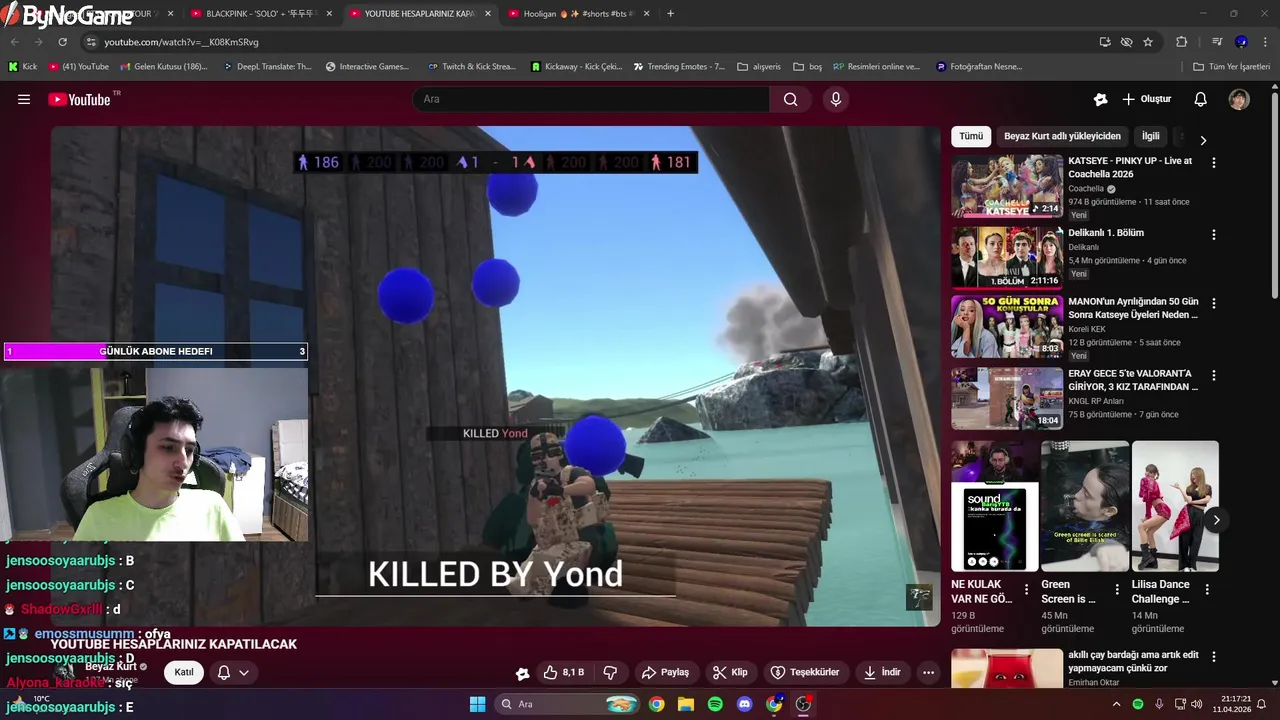Switch to BLACKPINK 'SOLO' tab

(260, 14)
